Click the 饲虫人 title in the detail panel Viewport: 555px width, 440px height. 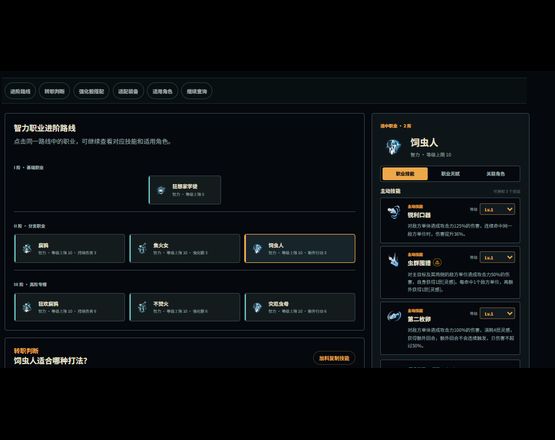pyautogui.click(x=424, y=143)
